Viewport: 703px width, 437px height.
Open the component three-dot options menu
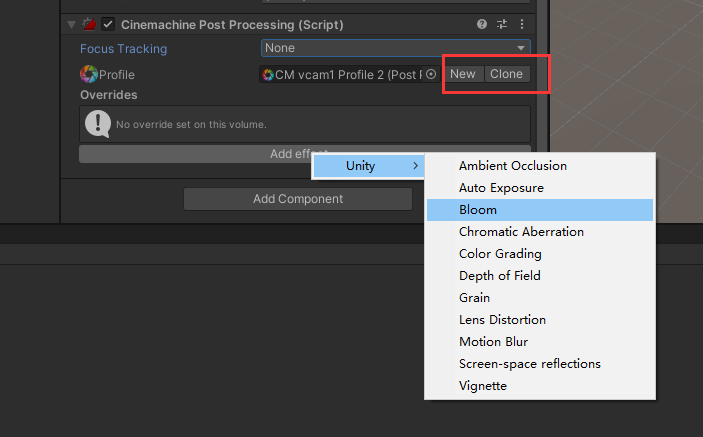pyautogui.click(x=522, y=24)
